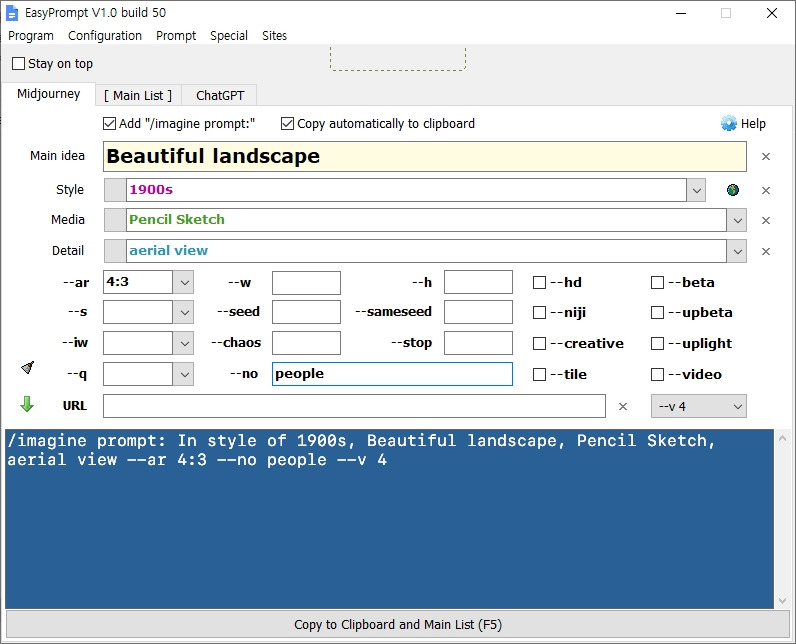Click the output scrollbar up arrow
This screenshot has width=796, height=644.
tap(782, 437)
